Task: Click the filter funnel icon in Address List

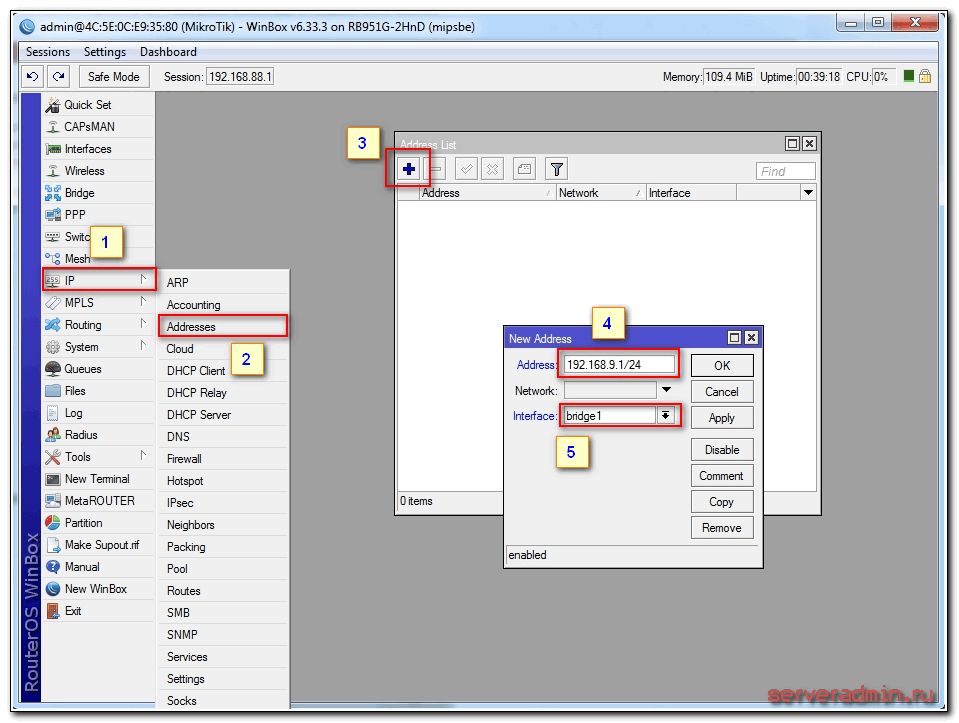Action: point(557,169)
